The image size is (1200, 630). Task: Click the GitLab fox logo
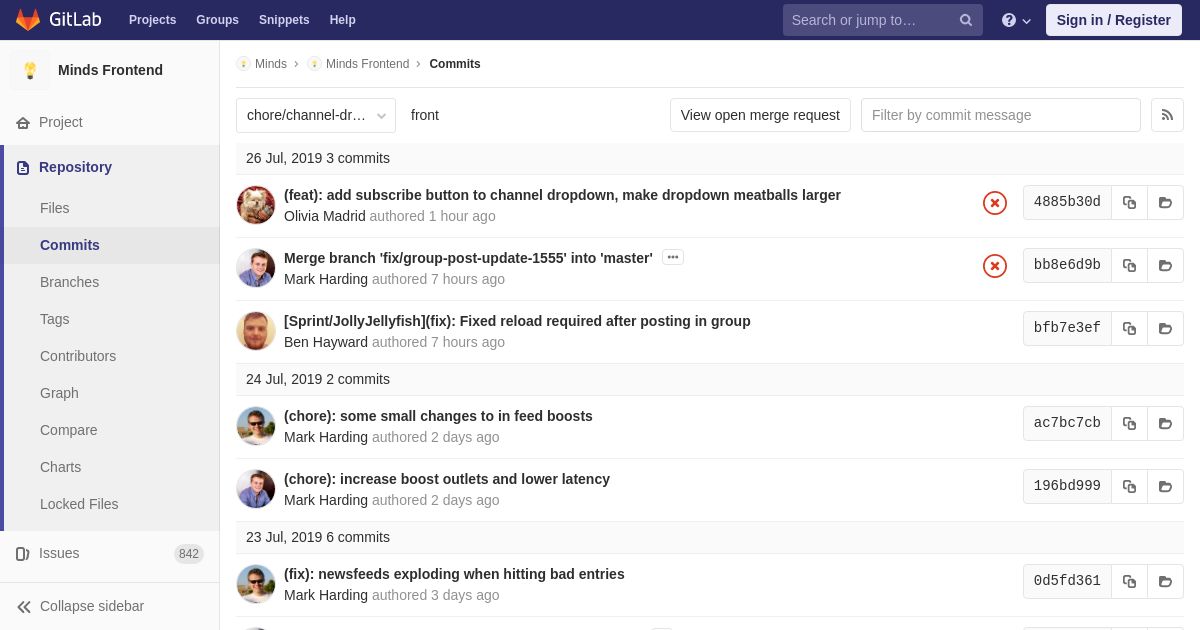click(x=28, y=20)
